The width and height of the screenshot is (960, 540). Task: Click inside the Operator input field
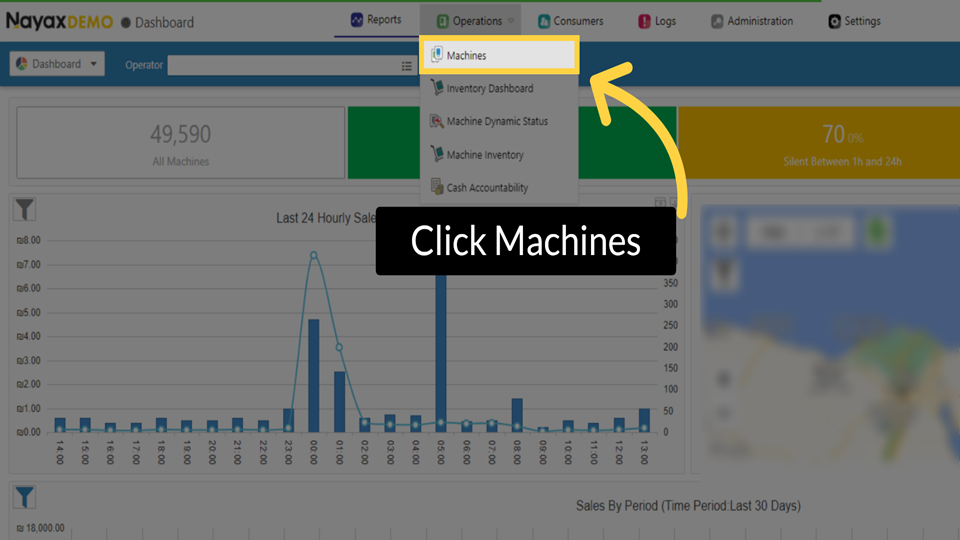[x=282, y=66]
